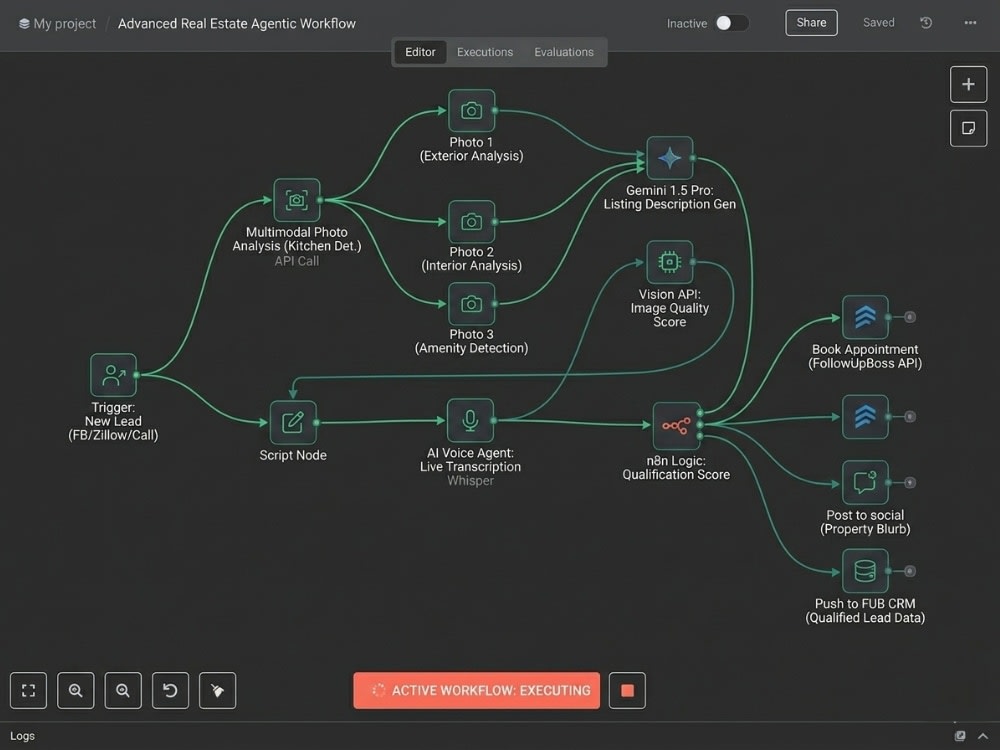Viewport: 1000px width, 750px height.
Task: Open the Post to social node
Action: pyautogui.click(x=865, y=483)
